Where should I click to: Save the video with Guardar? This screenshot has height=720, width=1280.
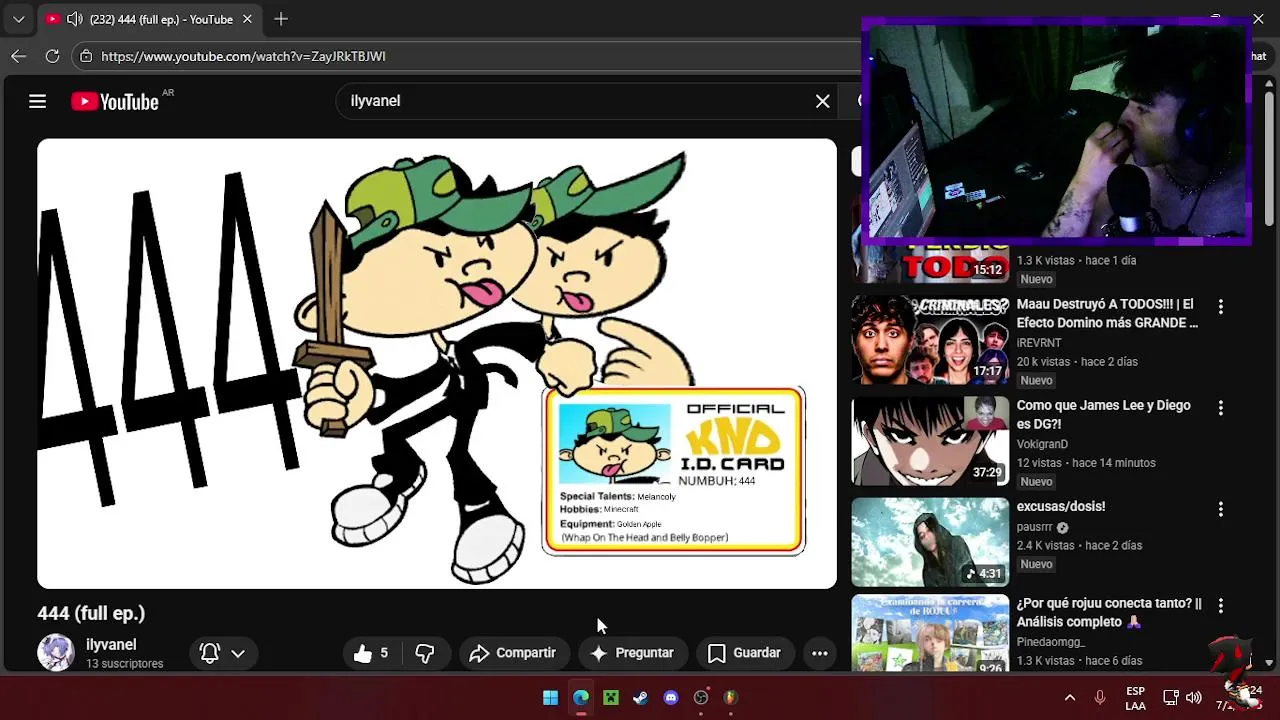pyautogui.click(x=744, y=653)
